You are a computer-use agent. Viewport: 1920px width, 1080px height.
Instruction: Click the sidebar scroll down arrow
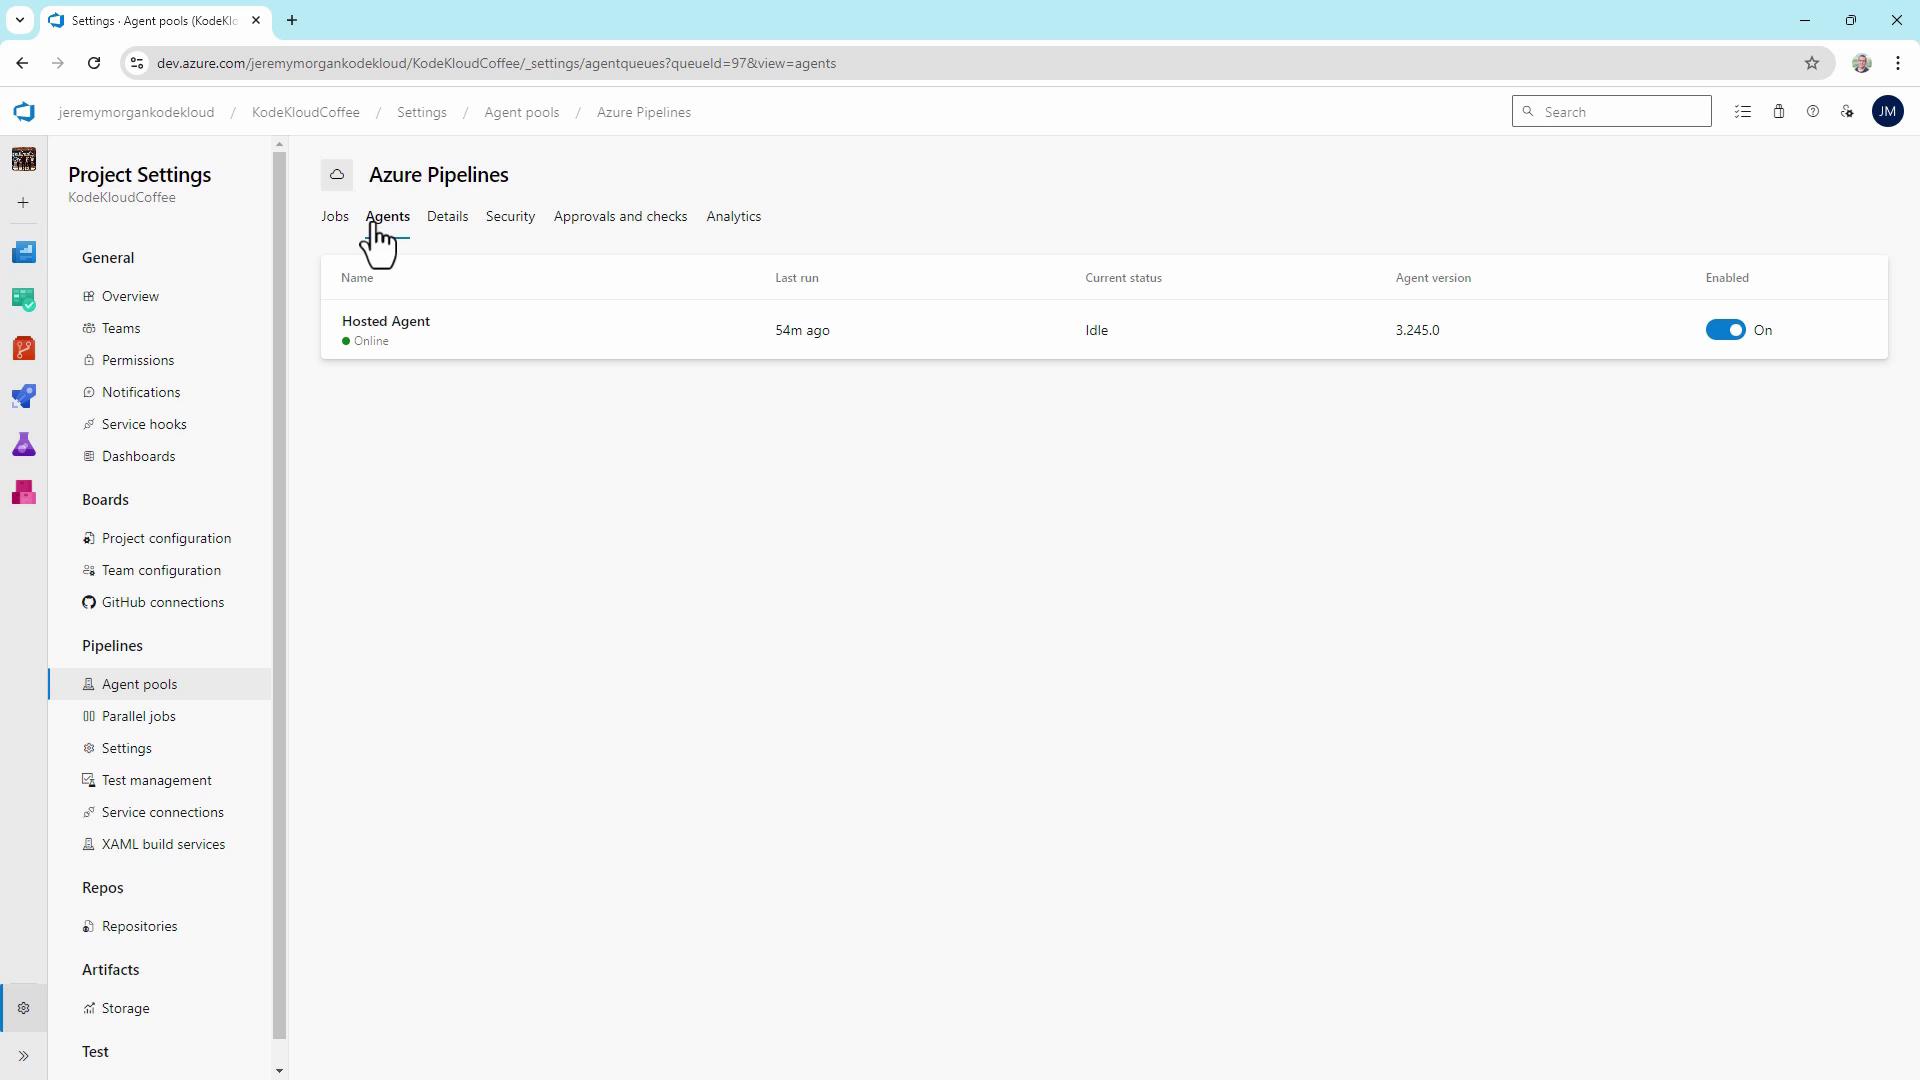[x=279, y=1070]
